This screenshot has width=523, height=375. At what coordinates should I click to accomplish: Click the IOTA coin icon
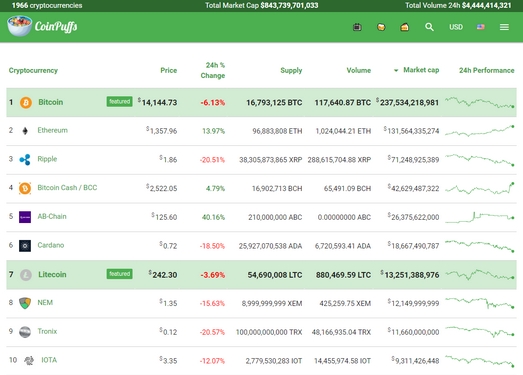(29, 360)
